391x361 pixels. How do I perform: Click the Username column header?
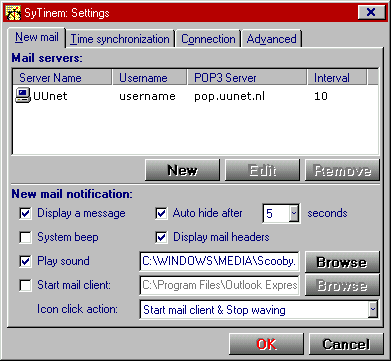point(150,77)
